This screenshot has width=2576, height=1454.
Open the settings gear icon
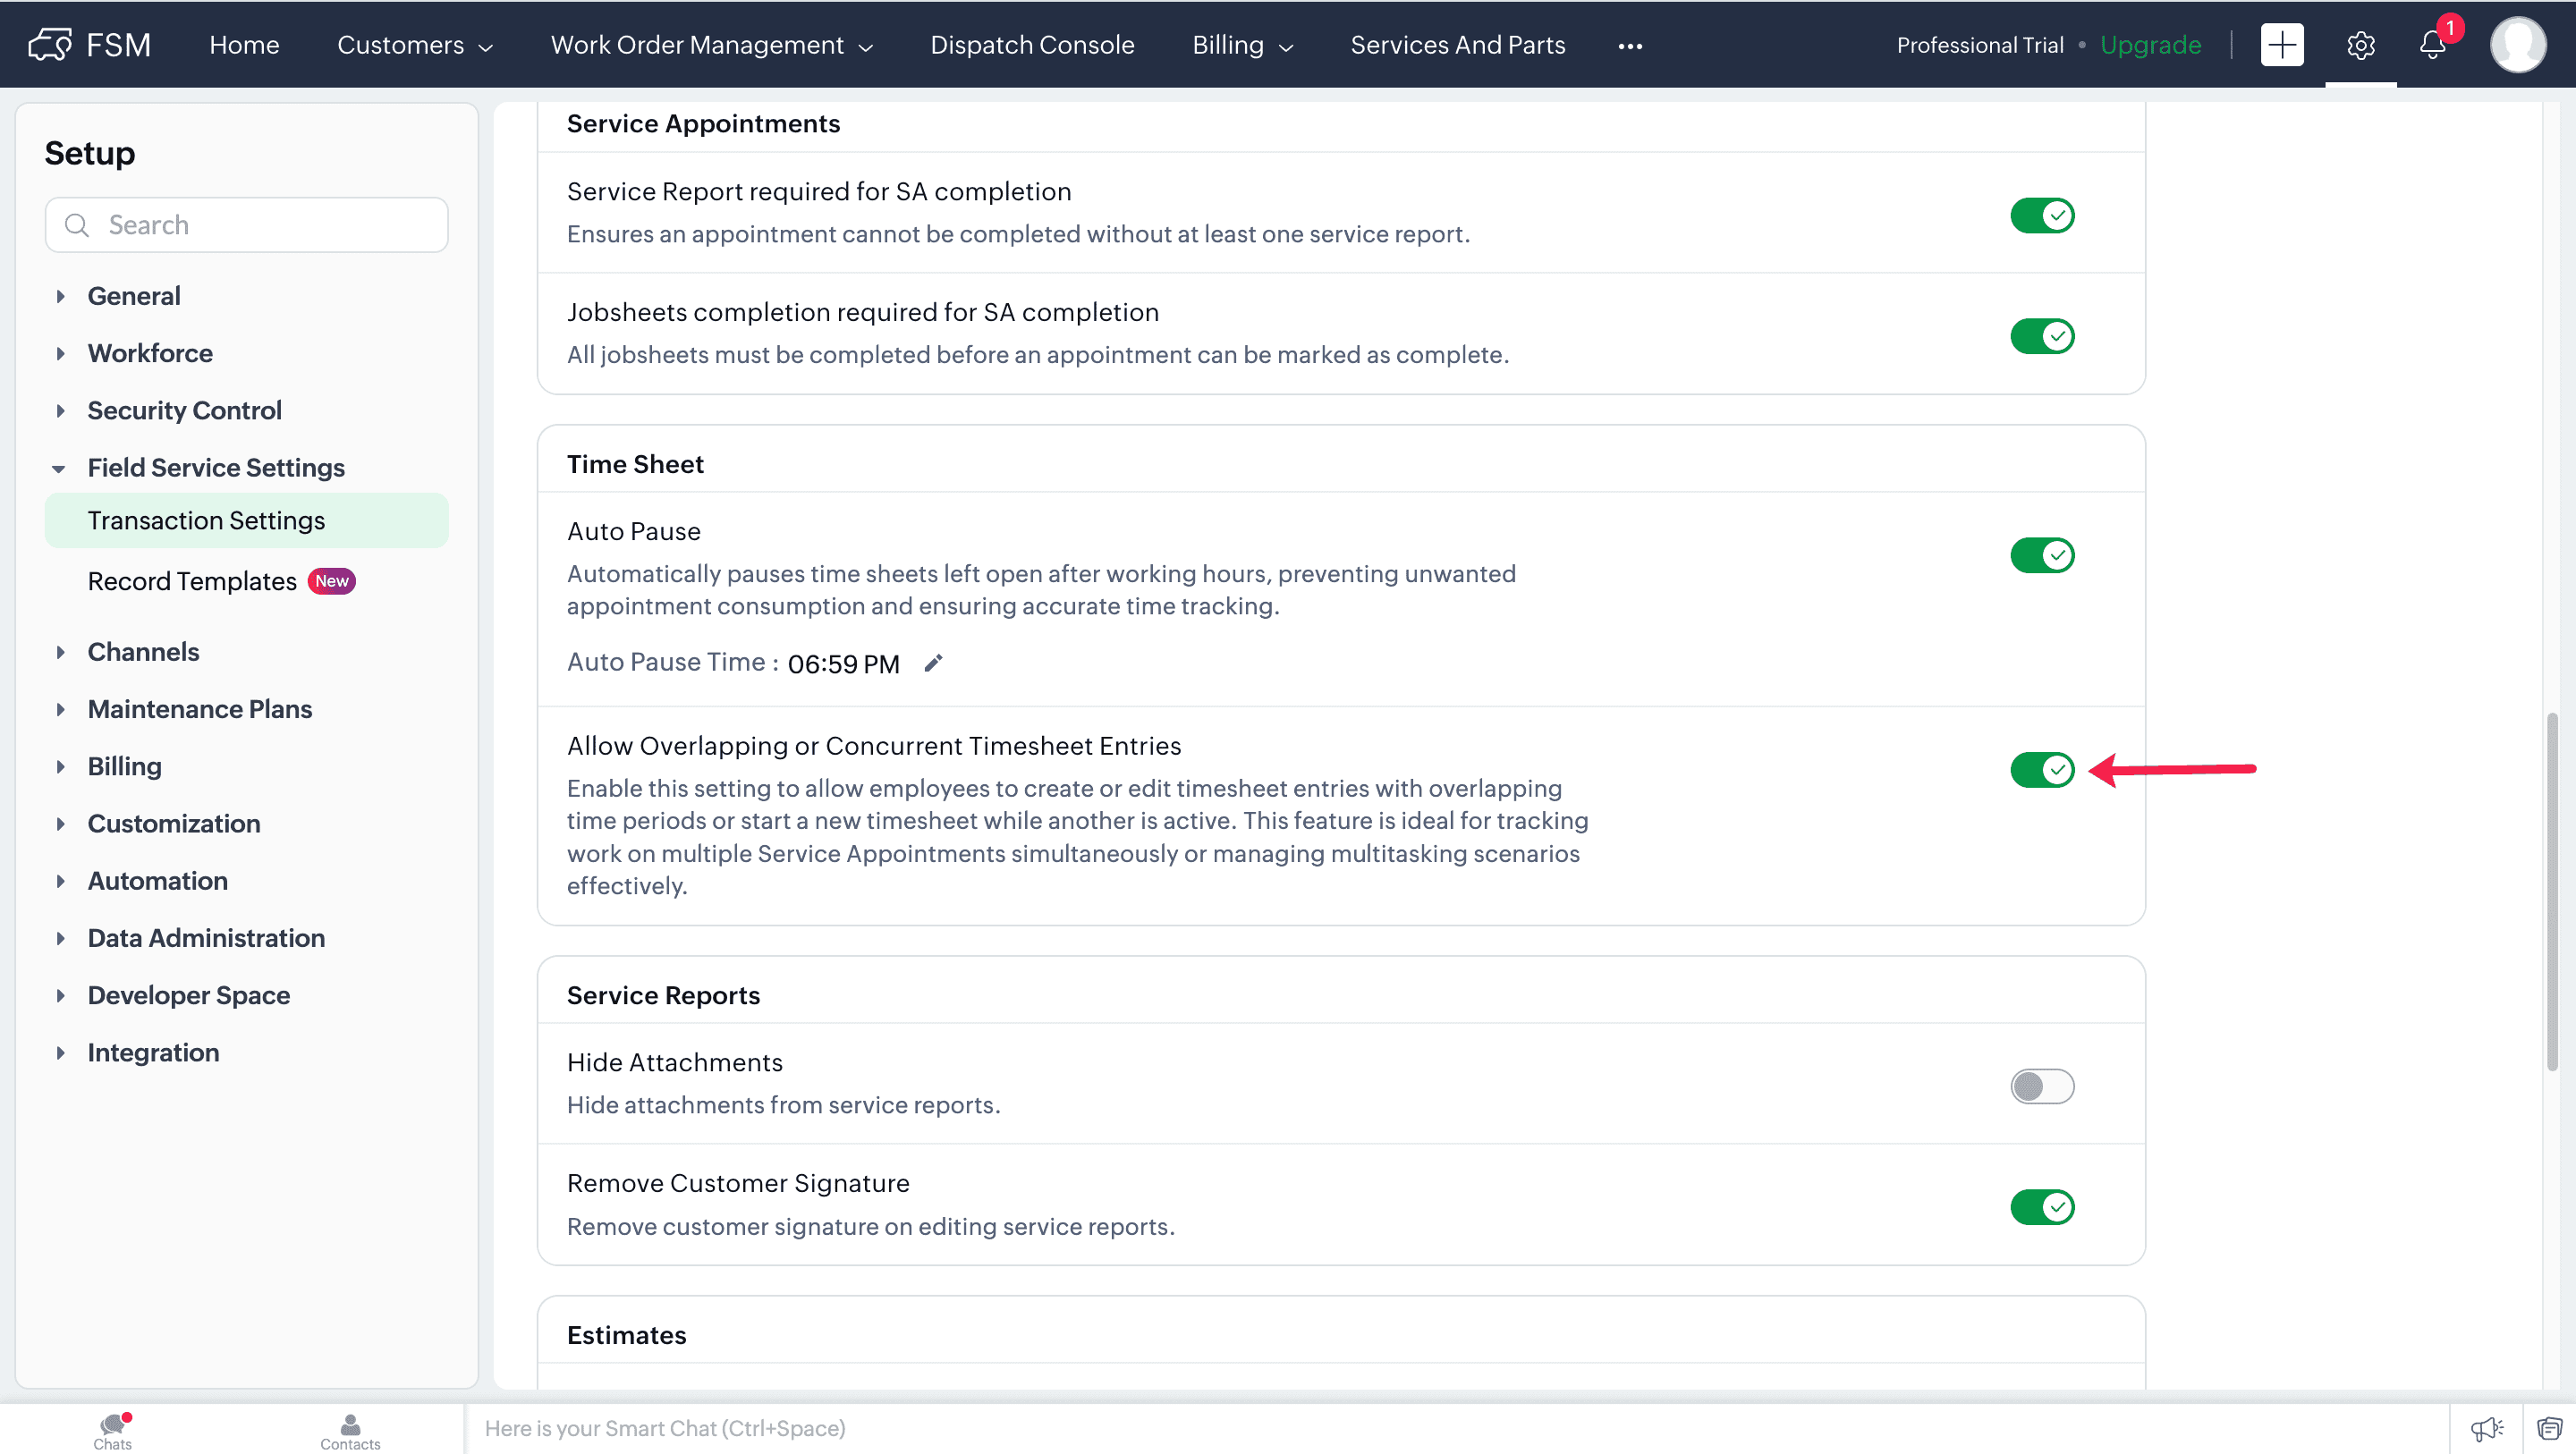pyautogui.click(x=2360, y=45)
